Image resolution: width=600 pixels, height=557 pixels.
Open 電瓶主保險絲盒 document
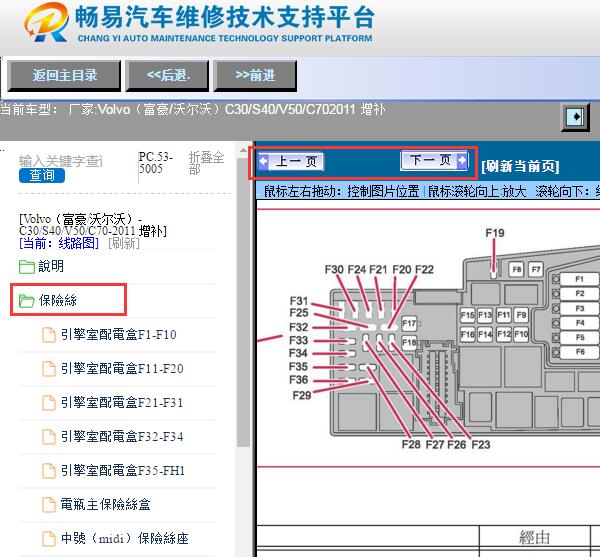pos(105,505)
